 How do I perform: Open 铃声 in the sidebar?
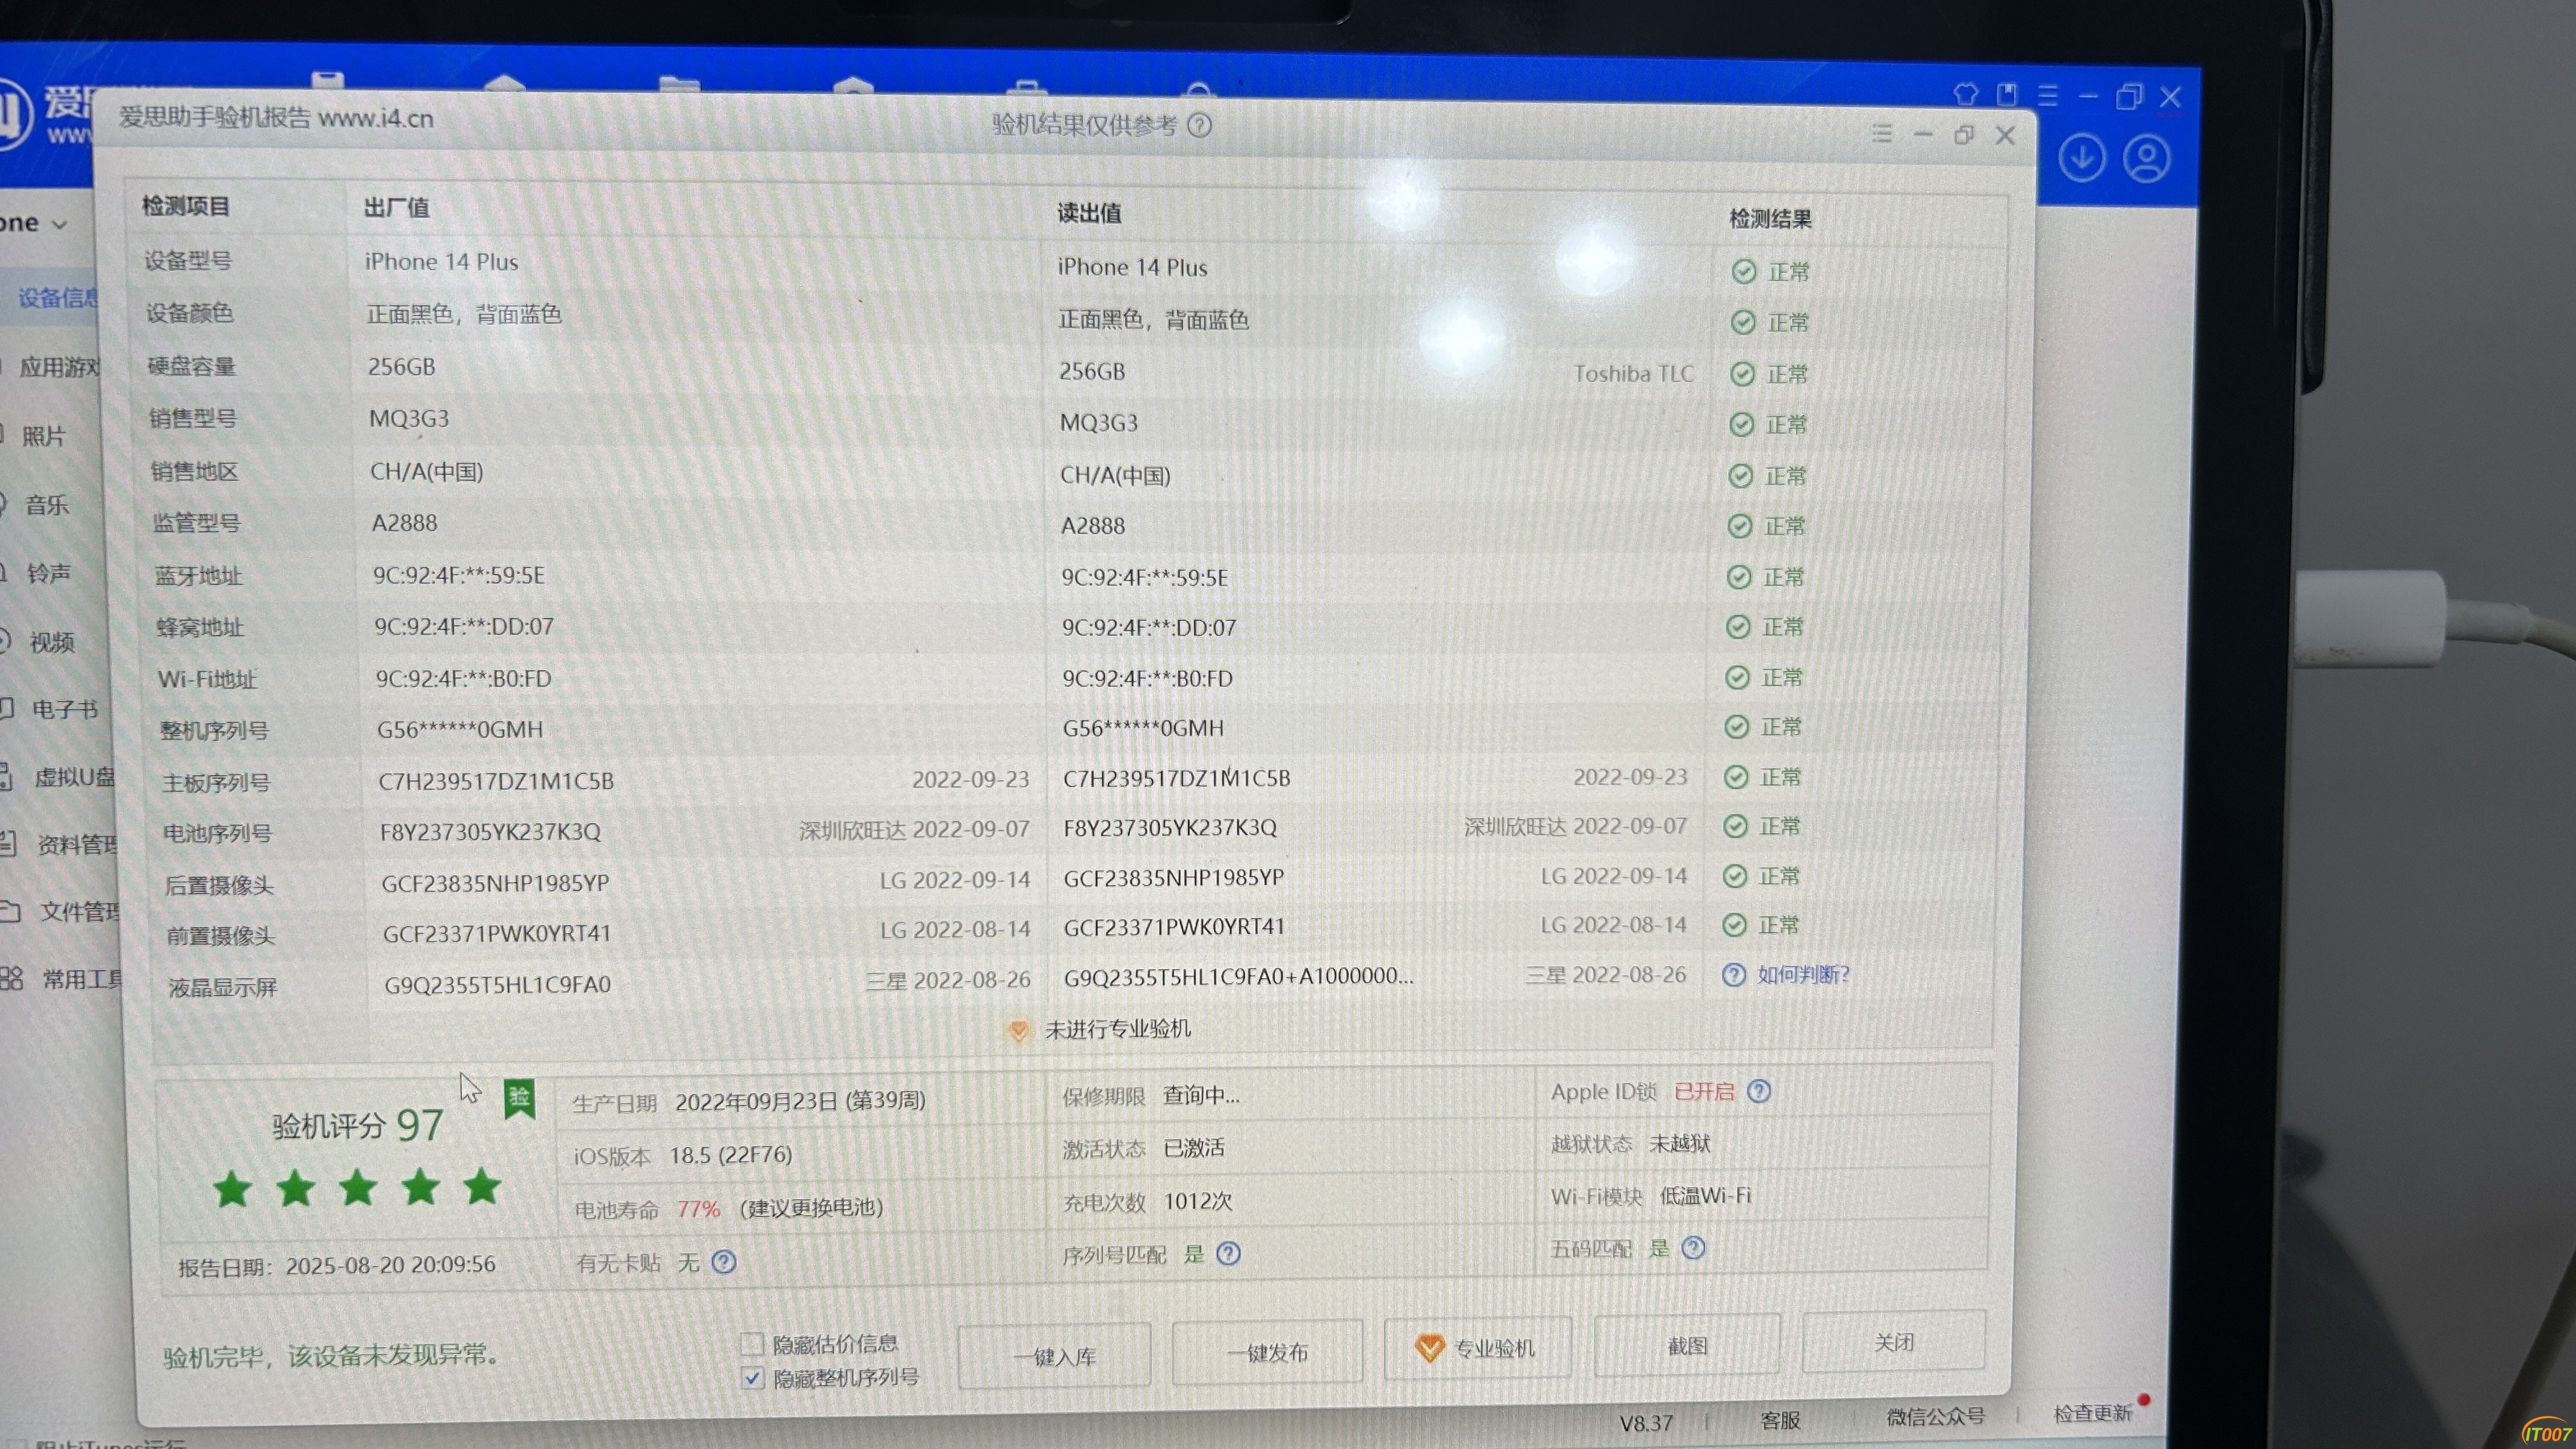click(x=49, y=573)
